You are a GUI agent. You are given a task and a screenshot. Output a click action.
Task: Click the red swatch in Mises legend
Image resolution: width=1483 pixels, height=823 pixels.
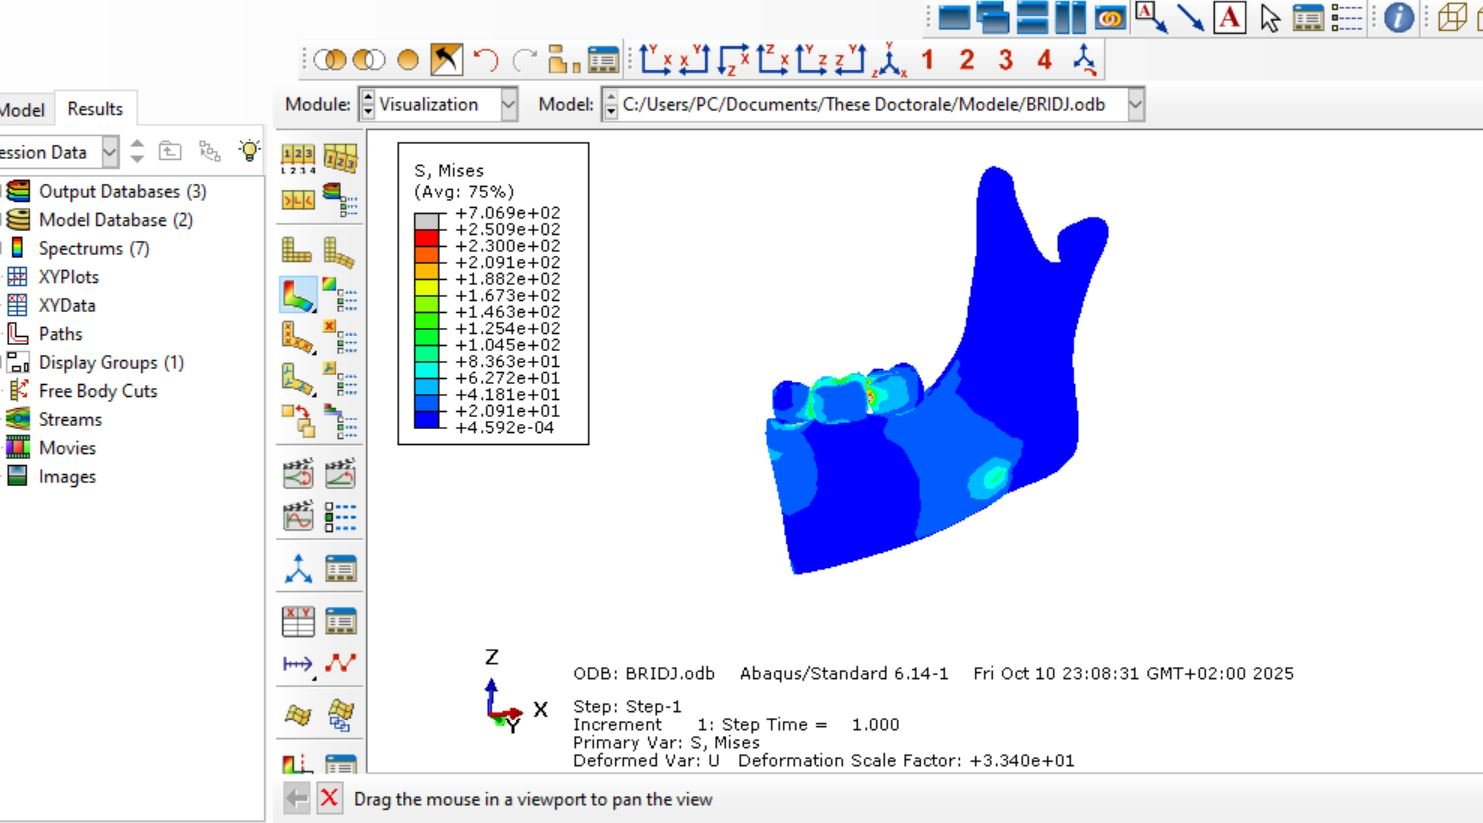427,238
